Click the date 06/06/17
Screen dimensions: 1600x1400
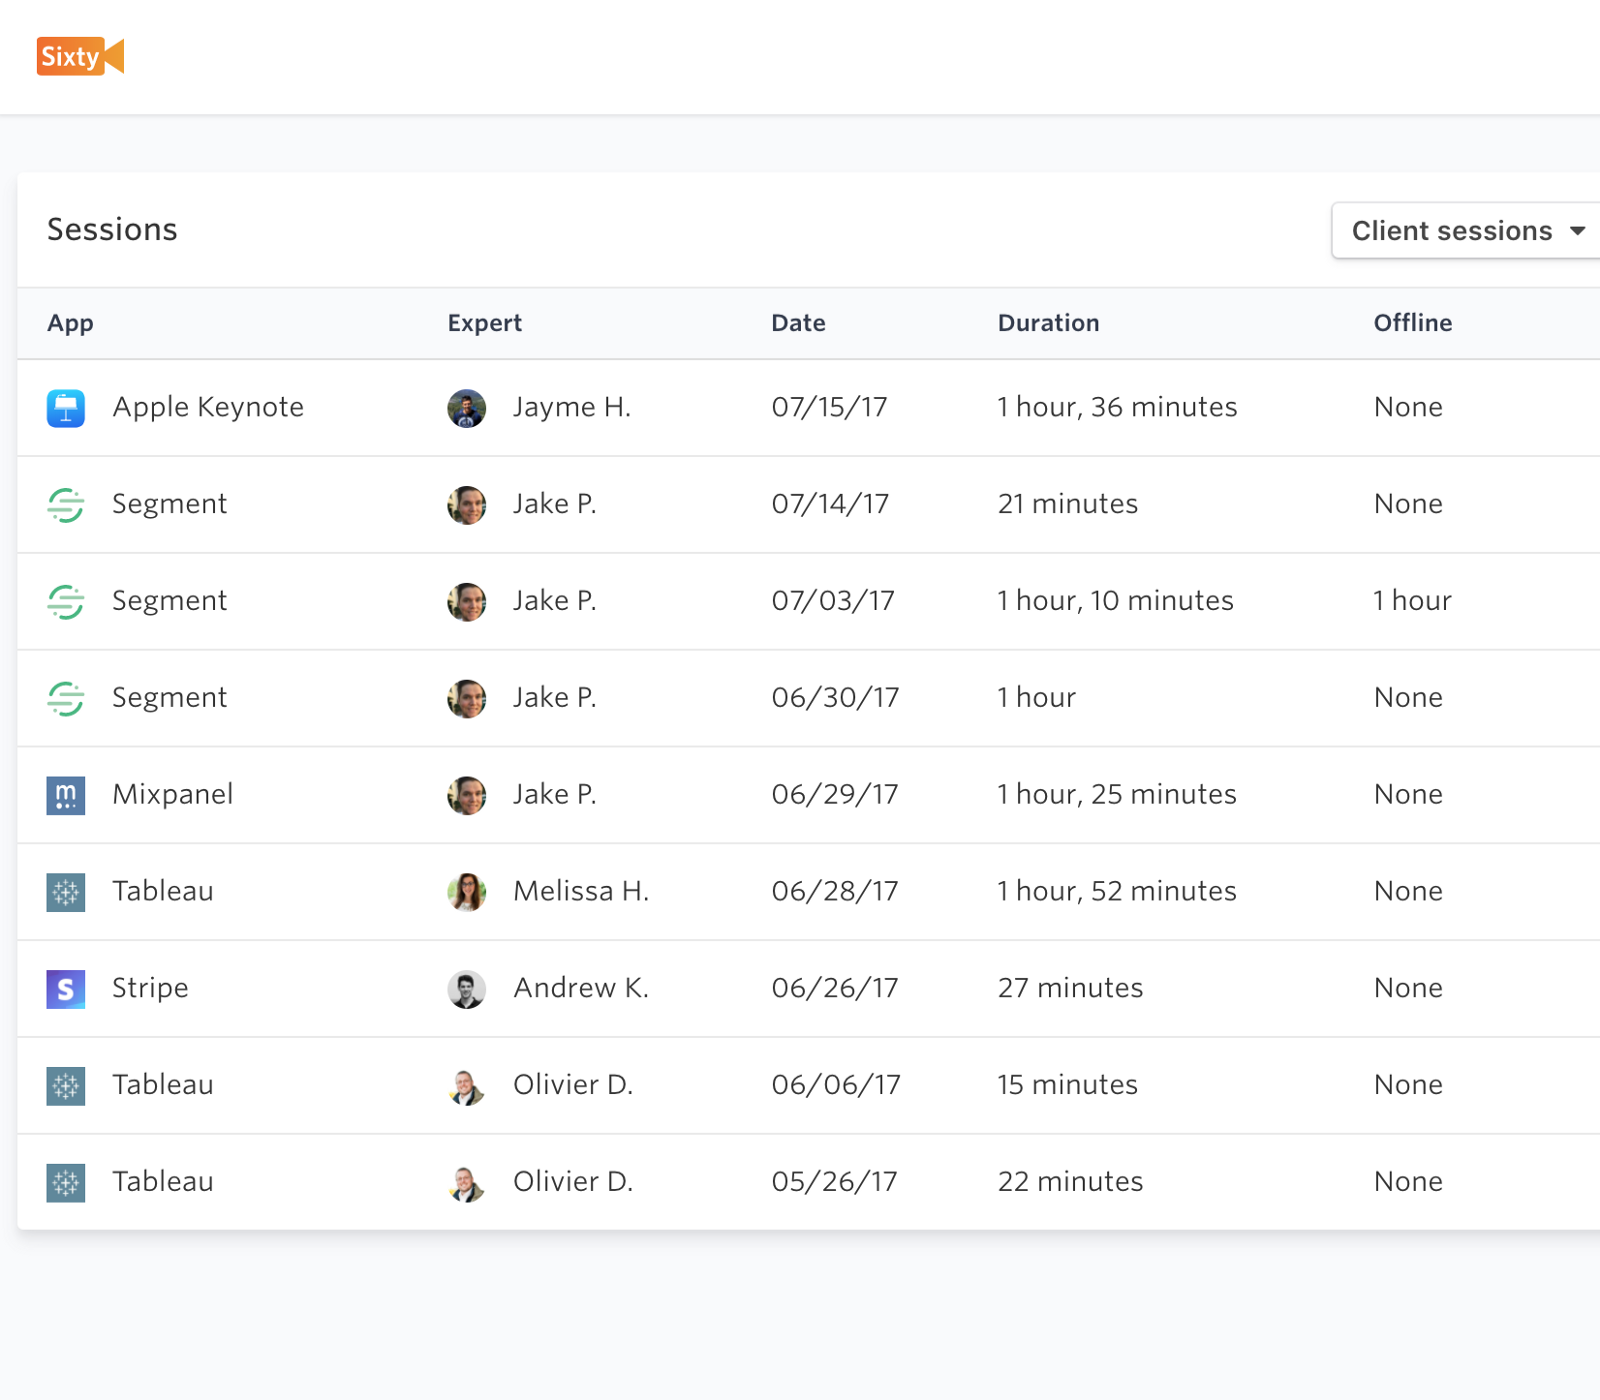pyautogui.click(x=836, y=1085)
